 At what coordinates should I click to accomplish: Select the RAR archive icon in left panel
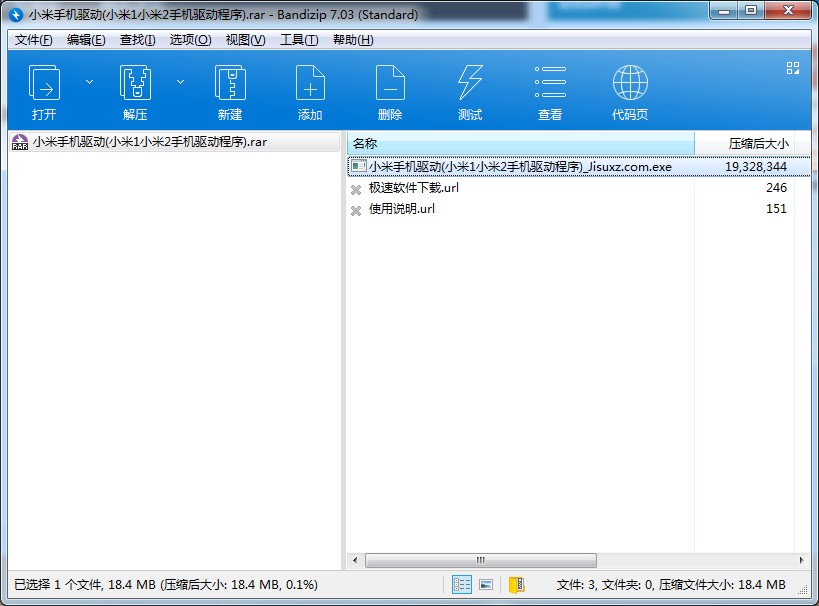18,143
